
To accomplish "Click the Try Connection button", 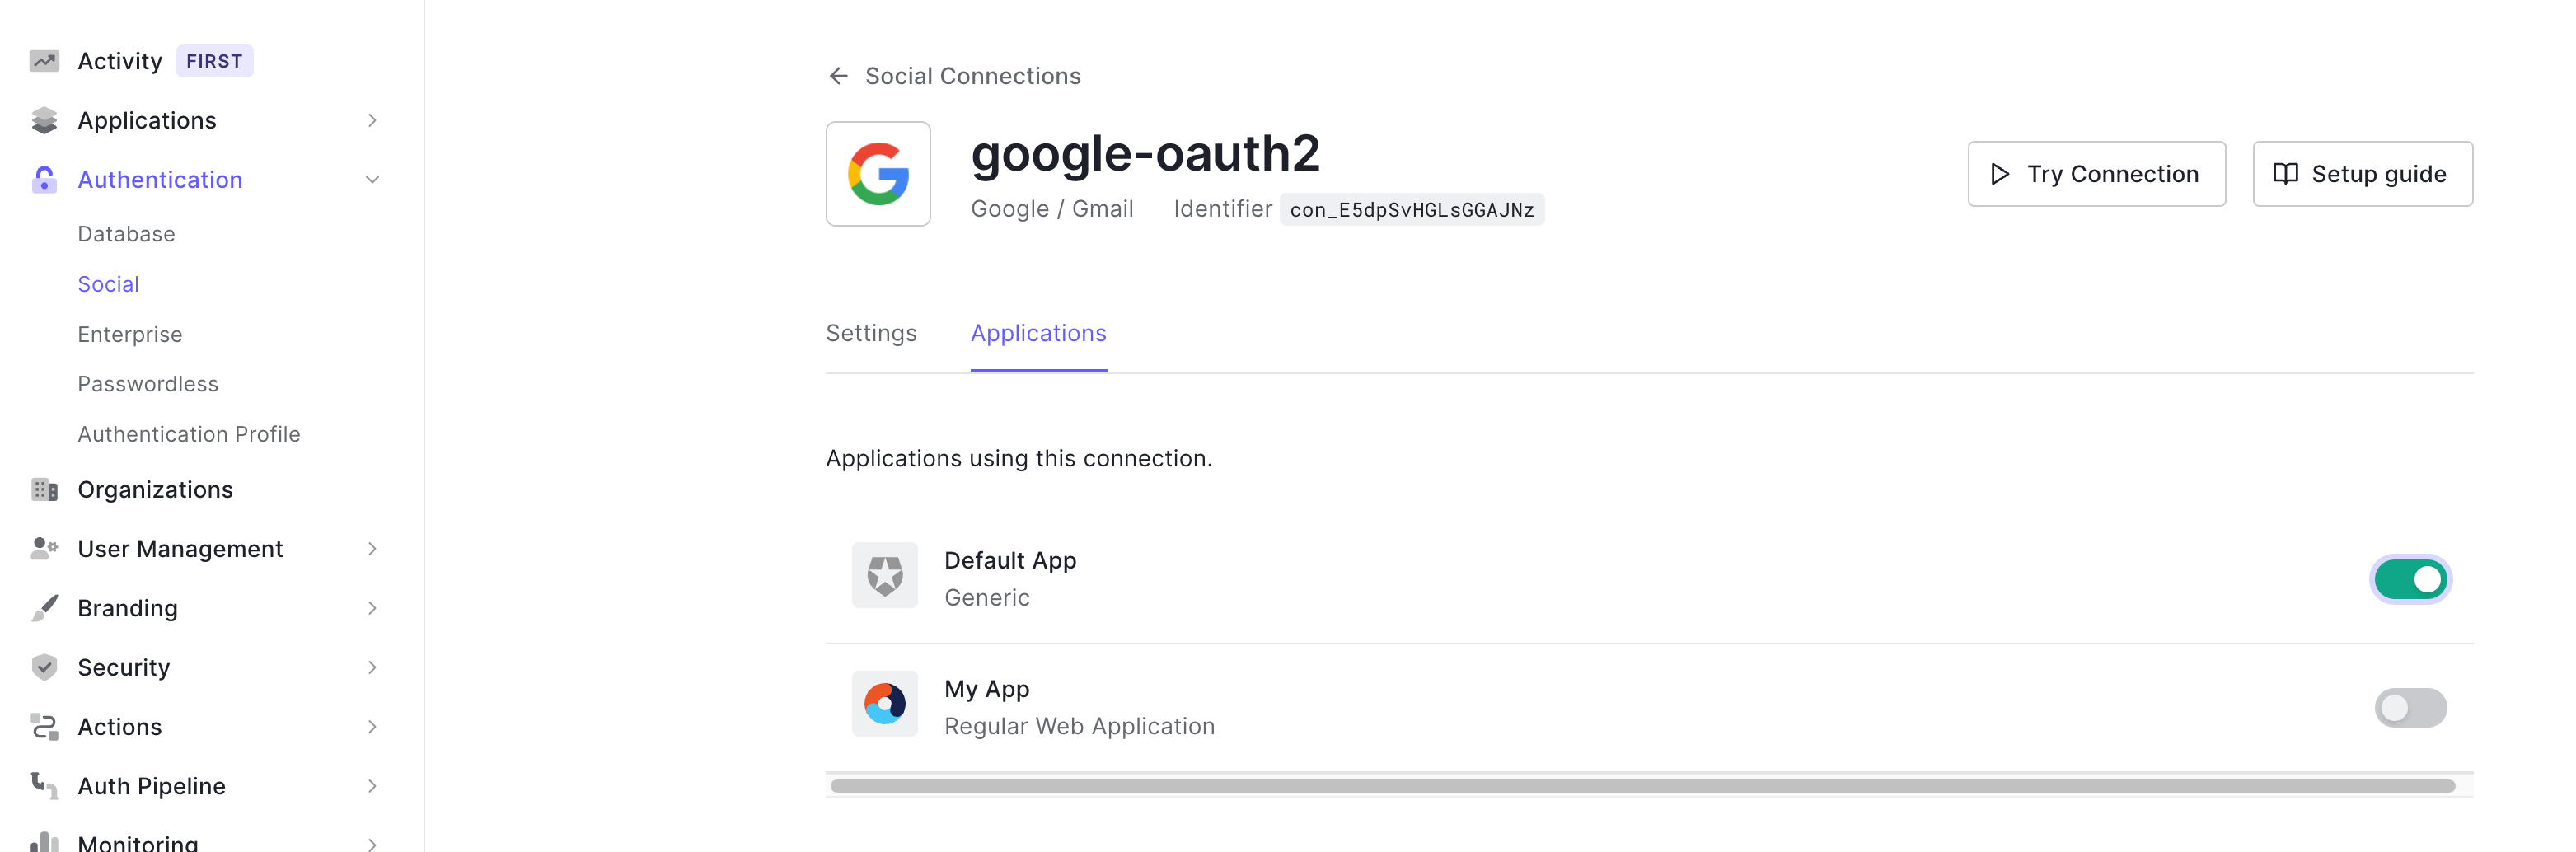I will click(x=2096, y=173).
